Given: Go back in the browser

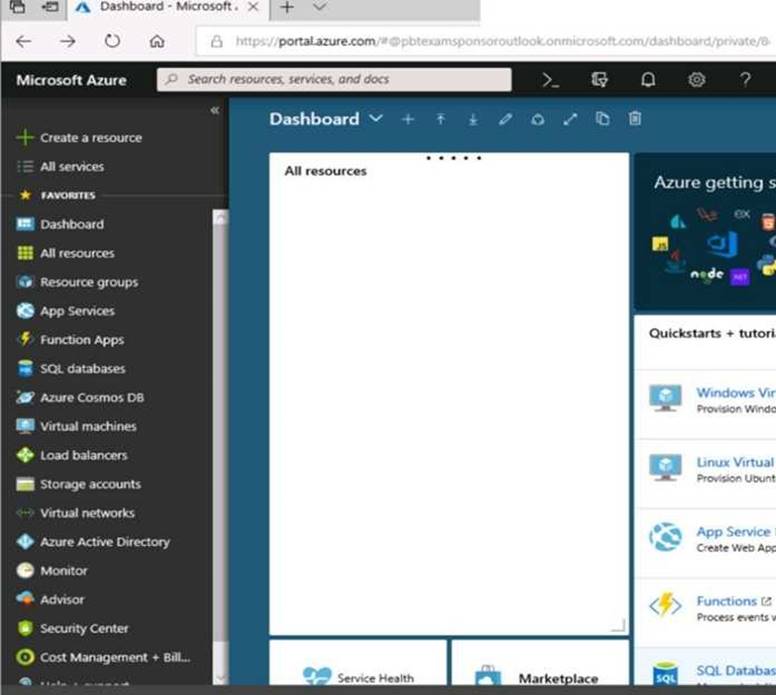Looking at the screenshot, I should pyautogui.click(x=23, y=41).
